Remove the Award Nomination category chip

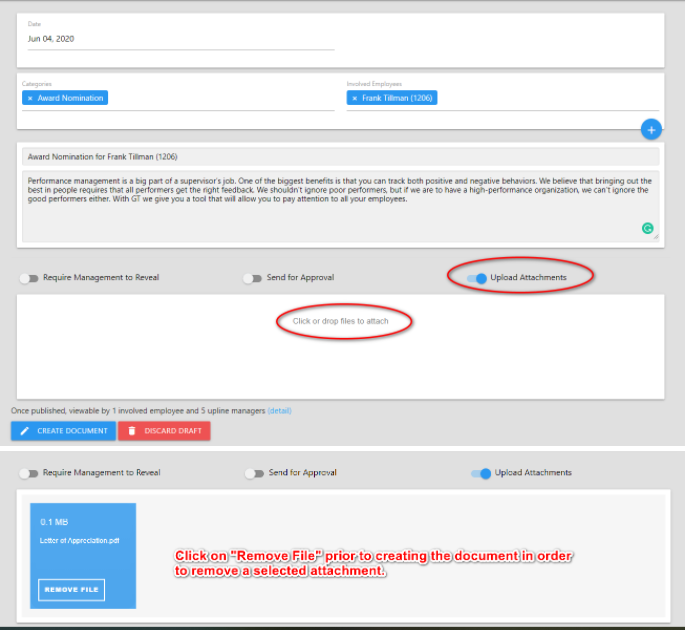(x=30, y=98)
